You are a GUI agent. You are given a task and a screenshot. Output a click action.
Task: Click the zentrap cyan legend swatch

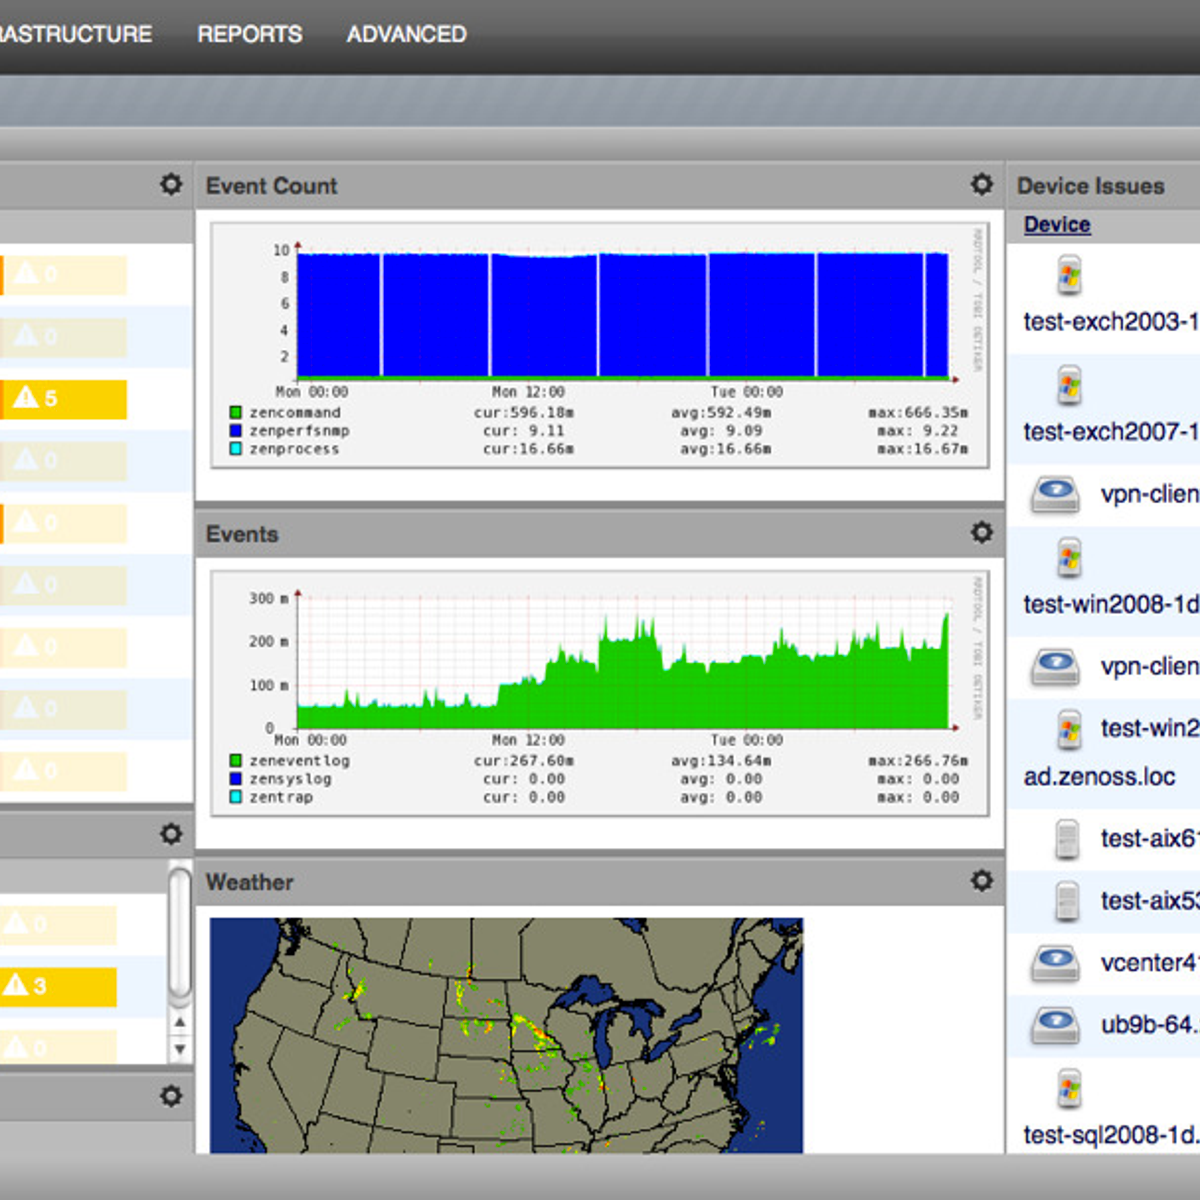click(x=236, y=797)
